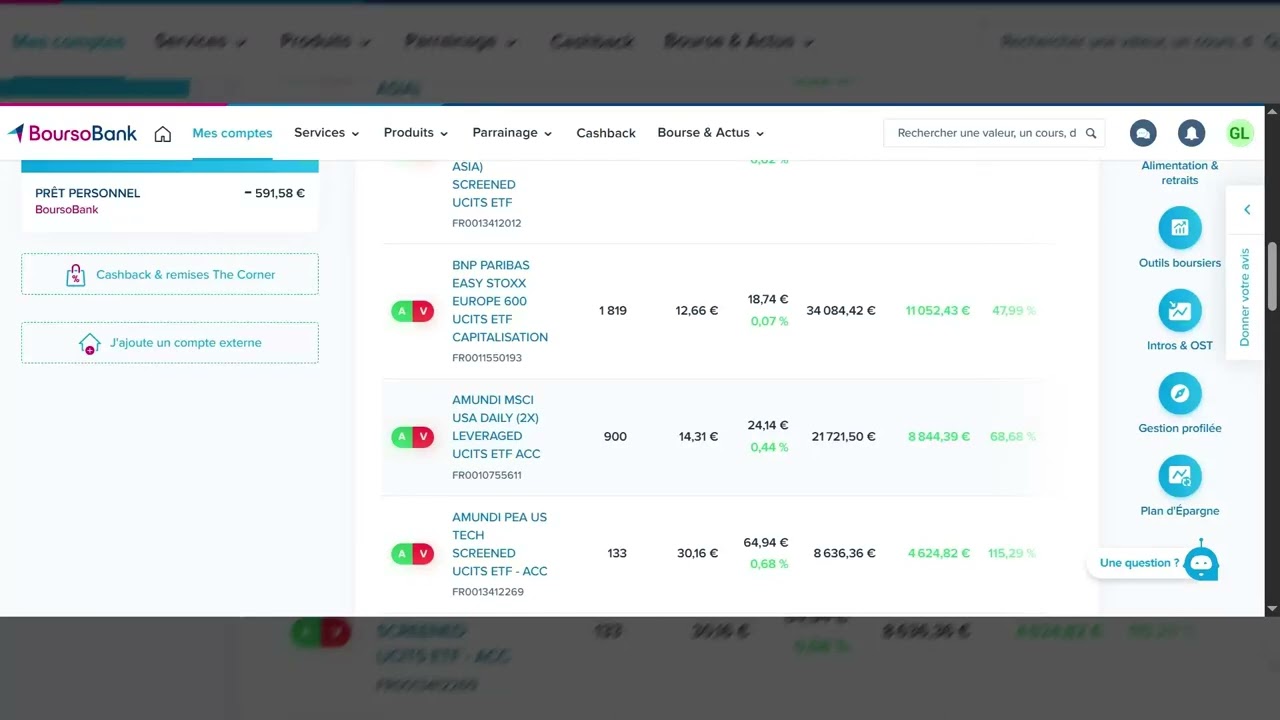Click ISIN FR0011550193
1280x720 pixels.
pos(487,358)
